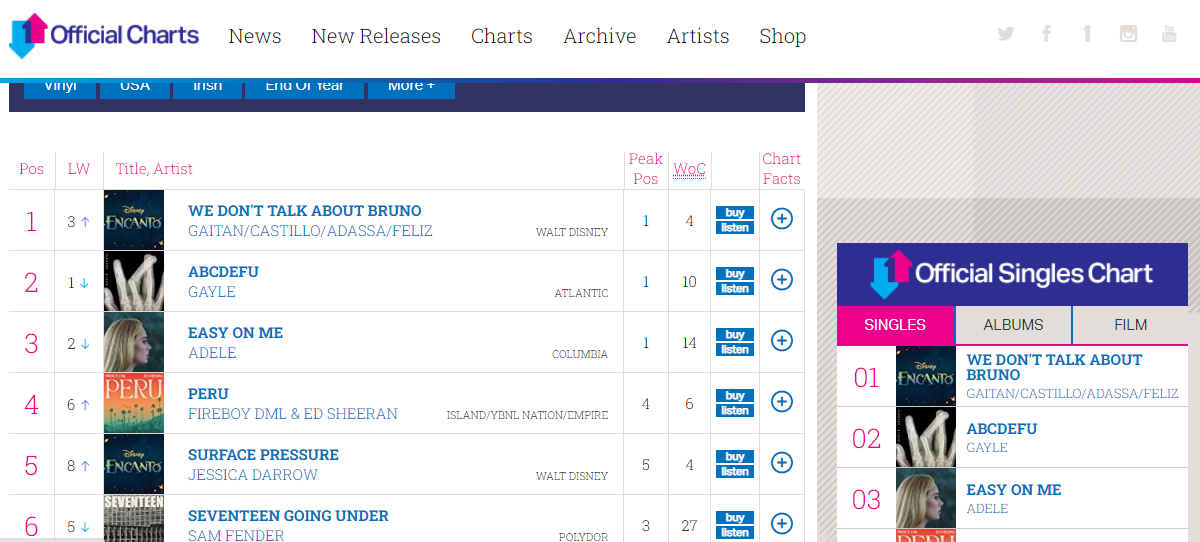This screenshot has height=542, width=1200.
Task: Expand chart facts for ABCDEFU
Action: pyautogui.click(x=782, y=280)
